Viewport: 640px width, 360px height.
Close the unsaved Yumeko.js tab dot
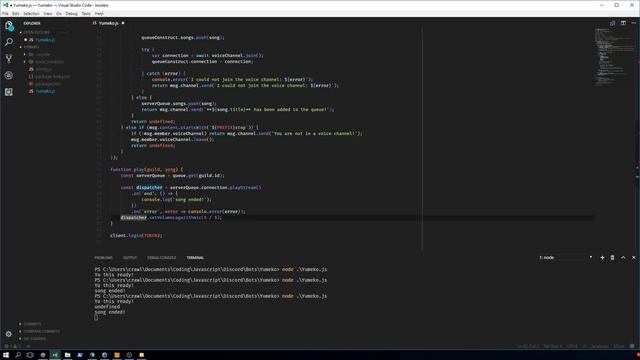pyautogui.click(x=123, y=23)
